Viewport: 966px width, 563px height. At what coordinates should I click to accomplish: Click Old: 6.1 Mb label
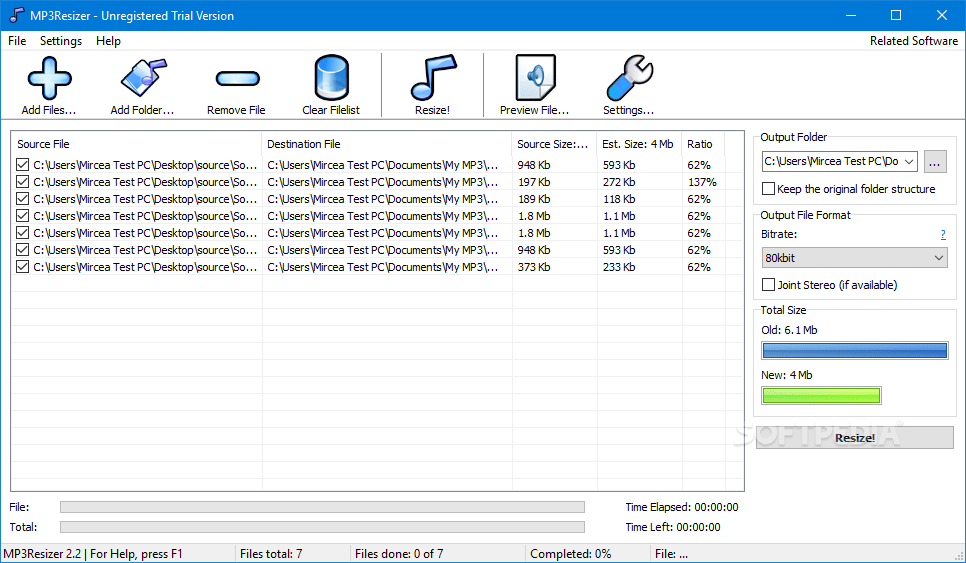(x=789, y=330)
